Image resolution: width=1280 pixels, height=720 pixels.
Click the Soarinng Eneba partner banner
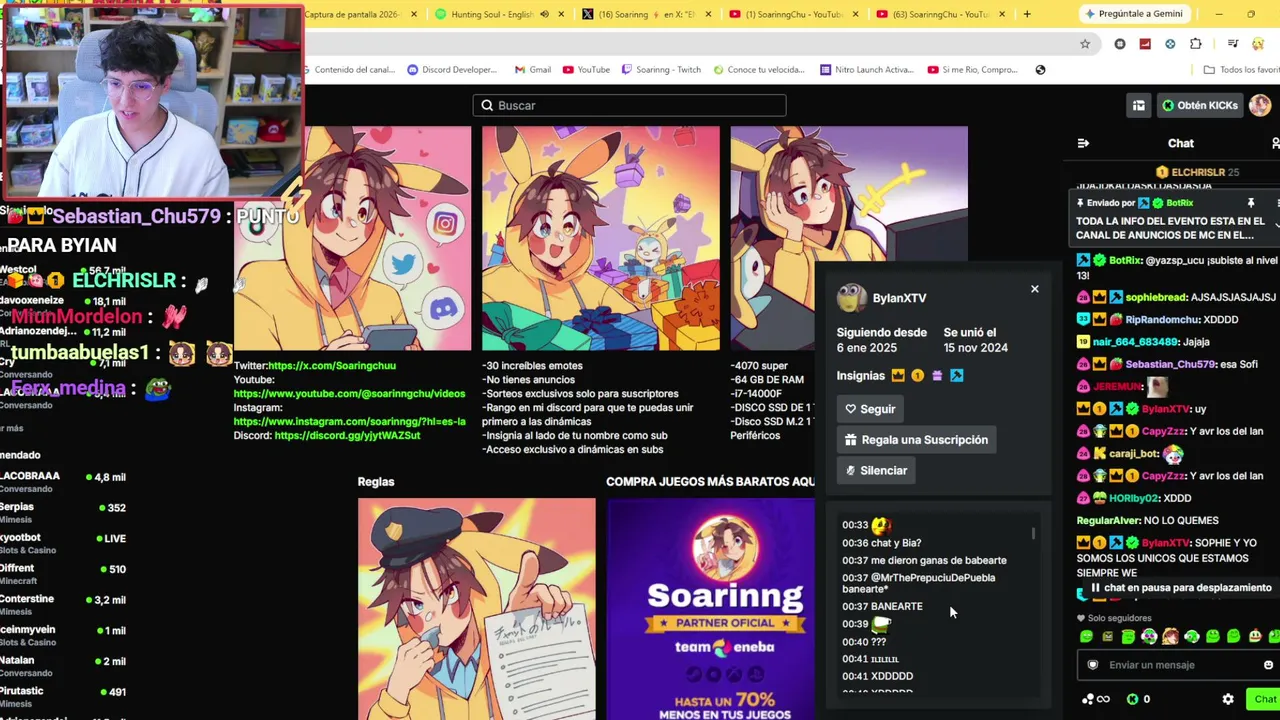tap(710, 608)
